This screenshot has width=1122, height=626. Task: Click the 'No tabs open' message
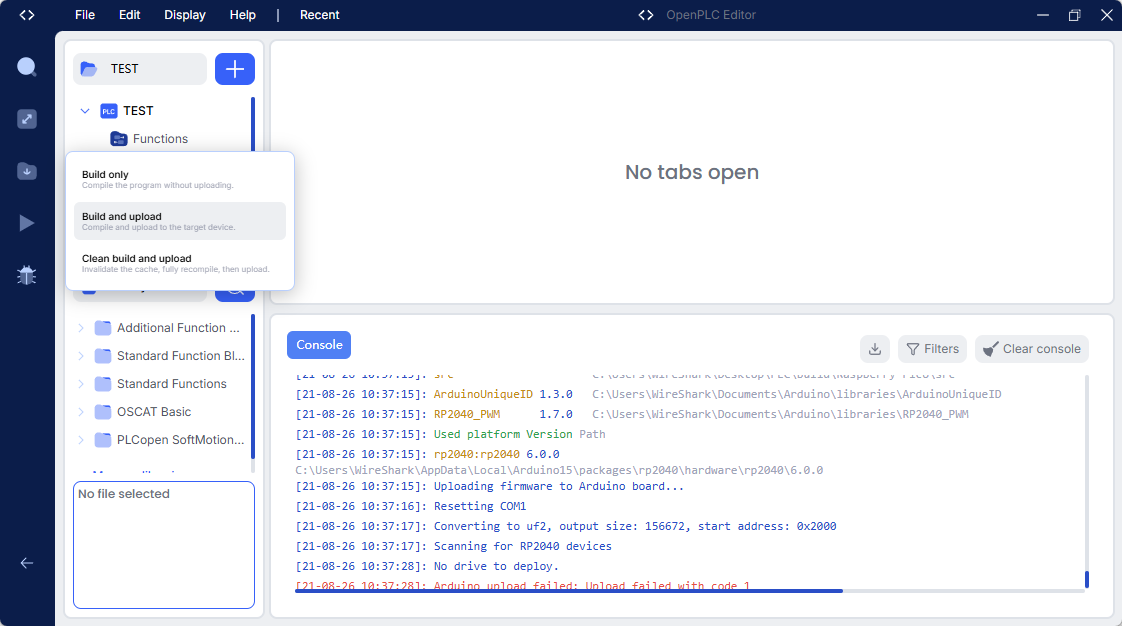pyautogui.click(x=692, y=172)
